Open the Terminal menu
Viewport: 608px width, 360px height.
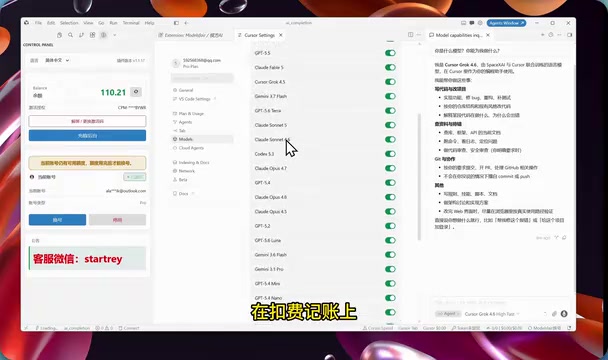tap(131, 23)
